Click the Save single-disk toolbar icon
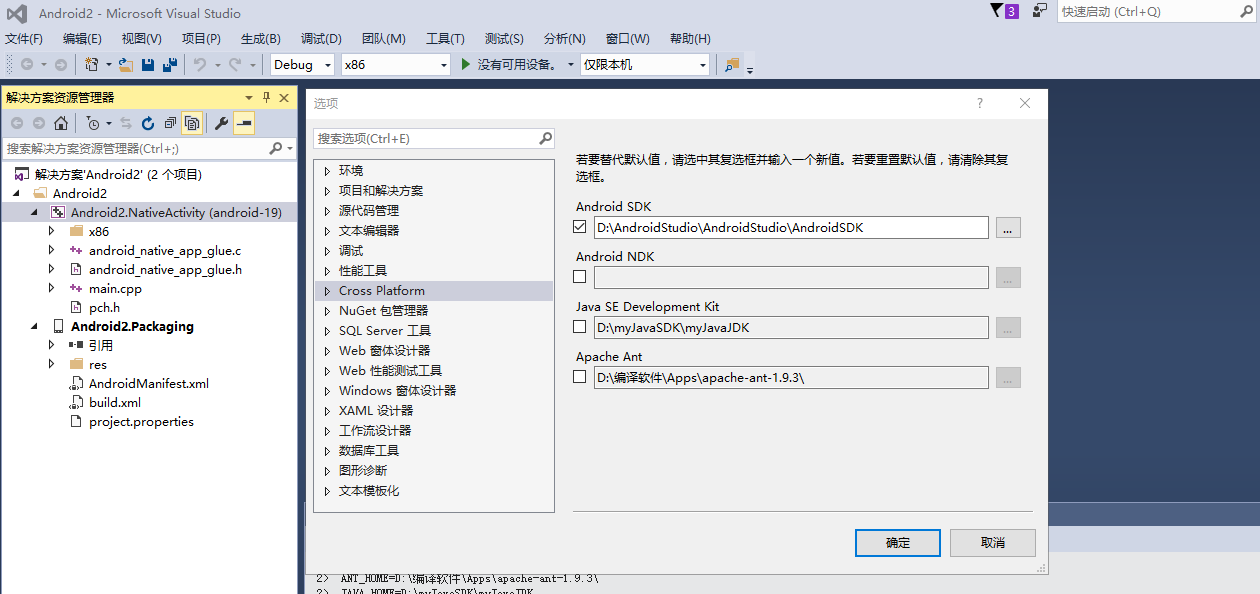The height and width of the screenshot is (594, 1260). (x=148, y=64)
